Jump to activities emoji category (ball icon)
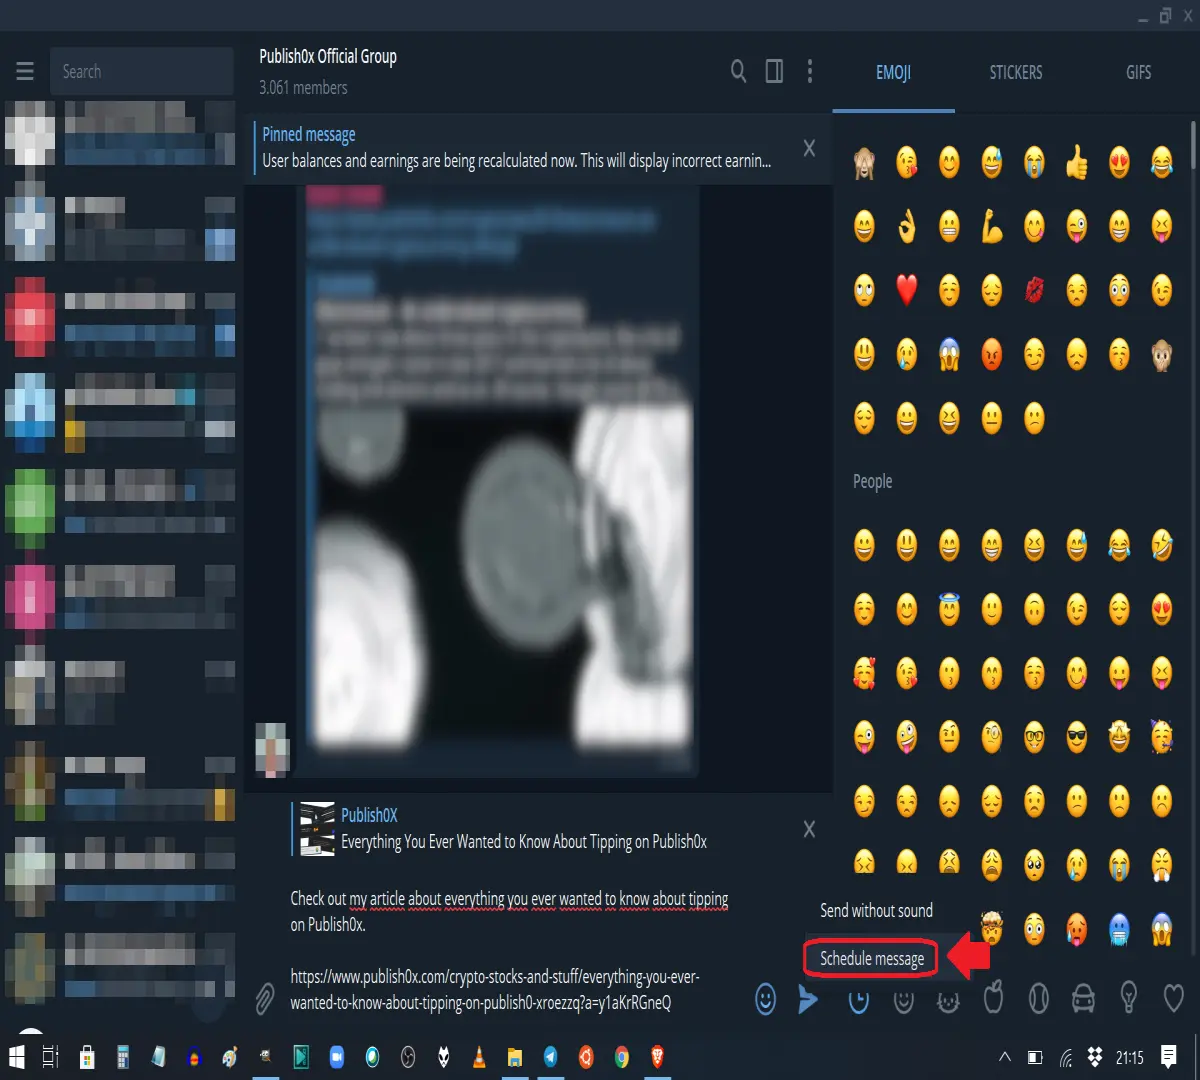Screen dimensions: 1200x1080 1038,998
